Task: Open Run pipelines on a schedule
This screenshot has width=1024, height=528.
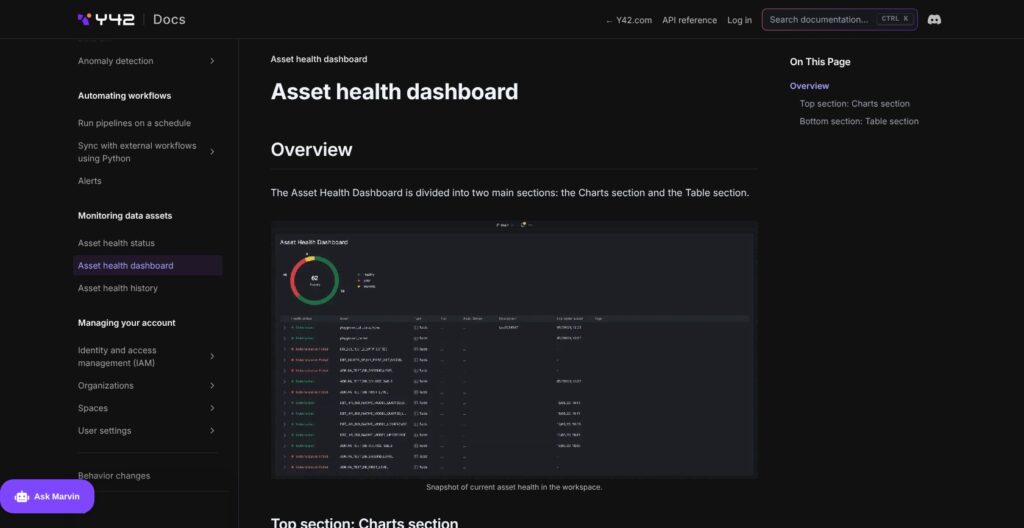Action: coord(135,123)
